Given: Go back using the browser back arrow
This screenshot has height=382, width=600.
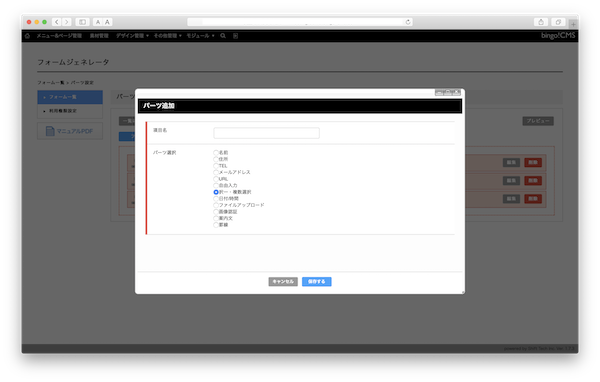Looking at the screenshot, I should coord(57,22).
